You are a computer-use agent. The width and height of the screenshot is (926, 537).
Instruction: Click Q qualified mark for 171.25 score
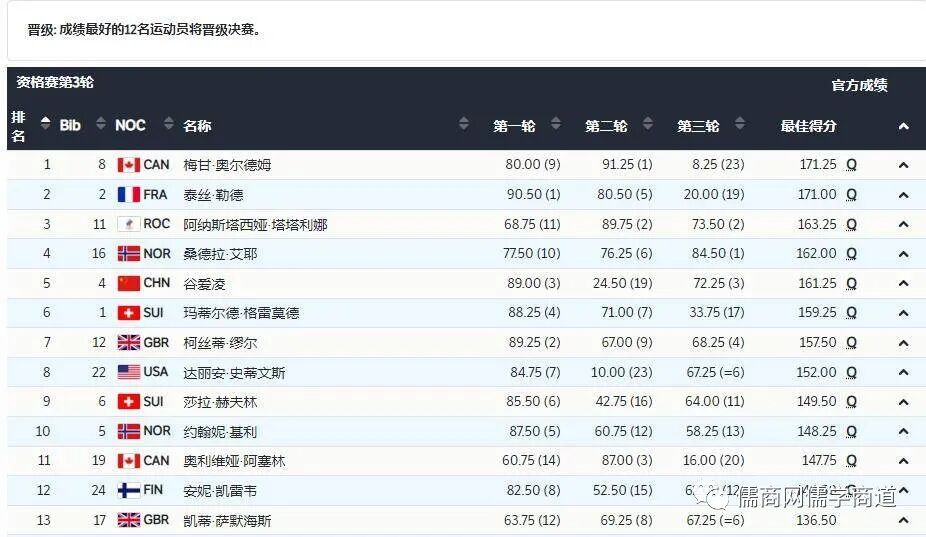pos(851,165)
